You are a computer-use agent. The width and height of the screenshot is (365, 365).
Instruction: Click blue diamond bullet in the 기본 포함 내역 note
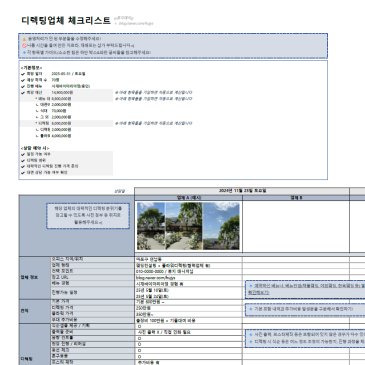pos(250,309)
